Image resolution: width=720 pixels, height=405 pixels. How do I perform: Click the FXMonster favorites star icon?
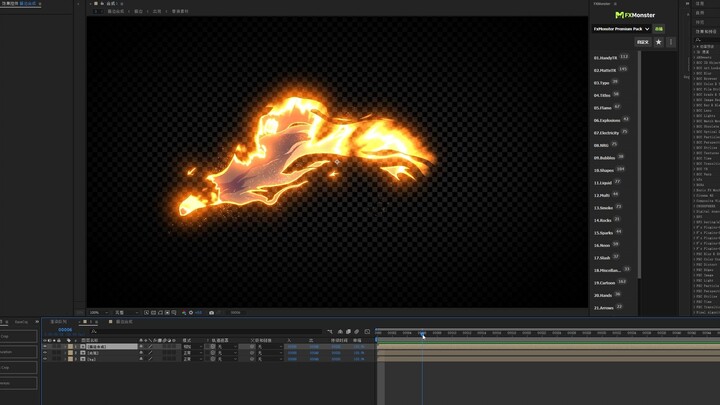click(x=658, y=43)
